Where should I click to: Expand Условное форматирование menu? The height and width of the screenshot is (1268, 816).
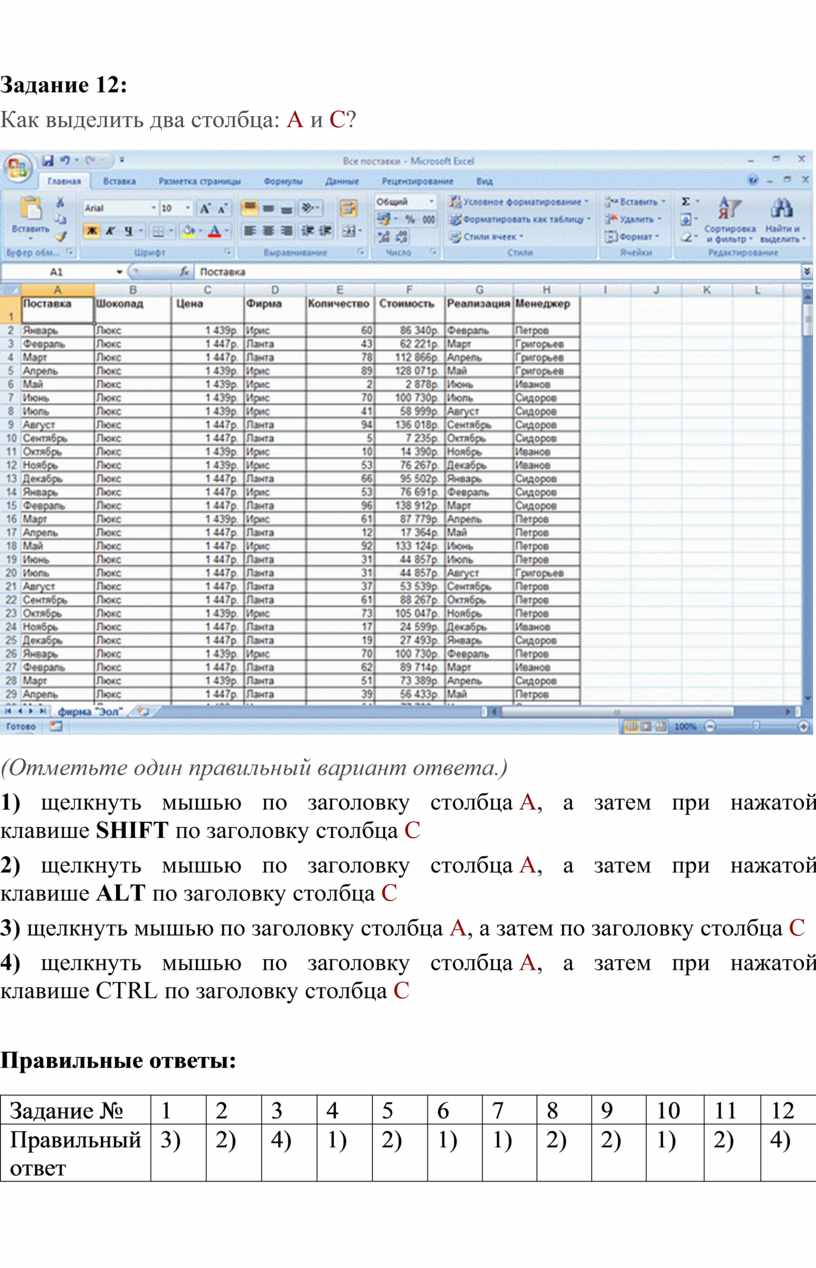point(519,201)
